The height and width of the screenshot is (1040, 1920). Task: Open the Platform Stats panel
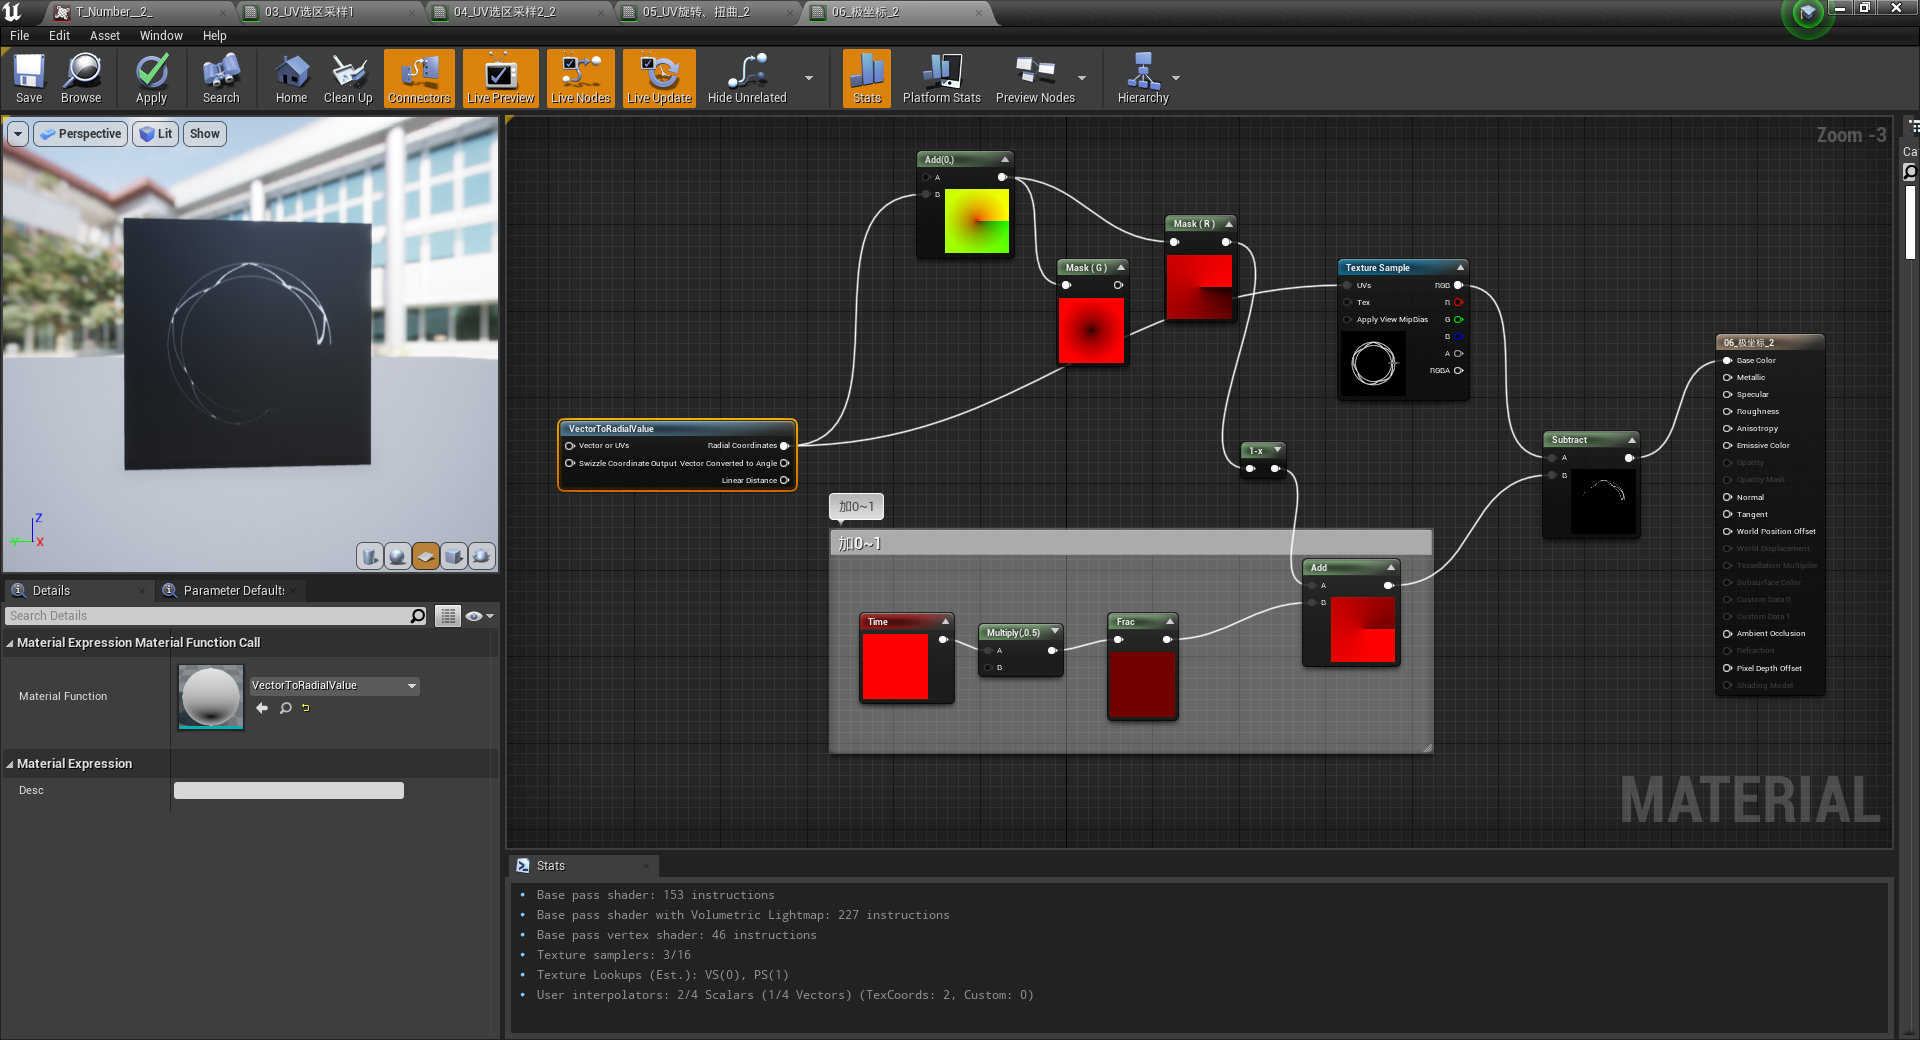pyautogui.click(x=940, y=78)
